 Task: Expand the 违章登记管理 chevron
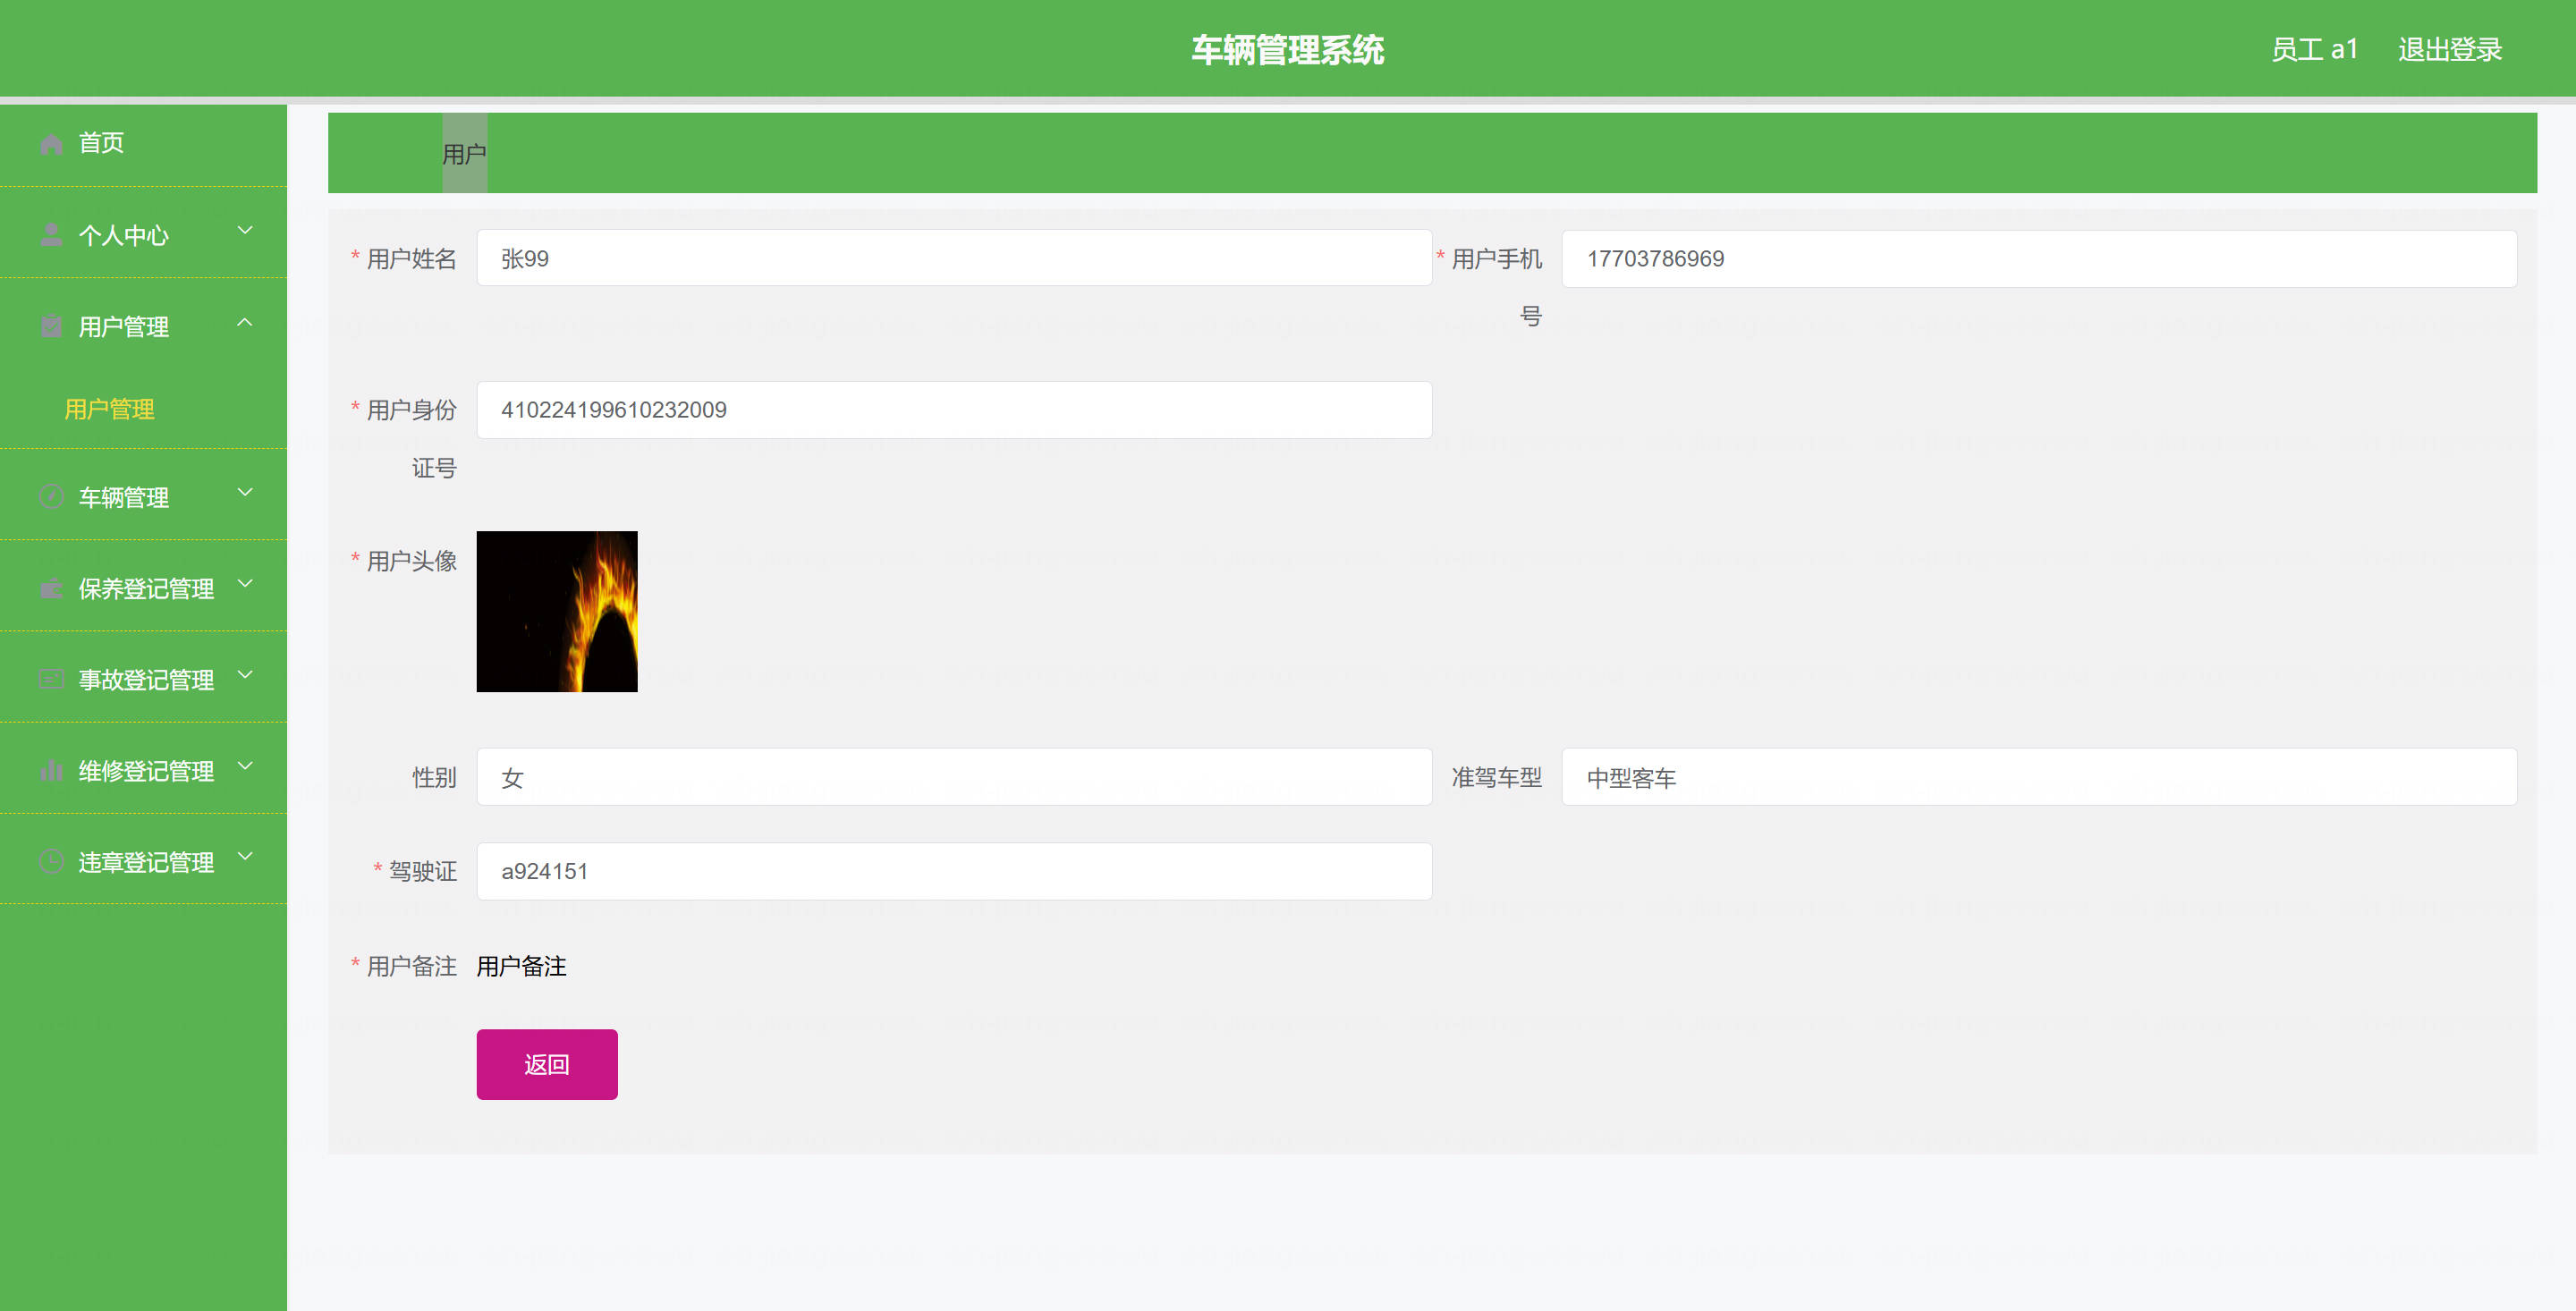245,857
